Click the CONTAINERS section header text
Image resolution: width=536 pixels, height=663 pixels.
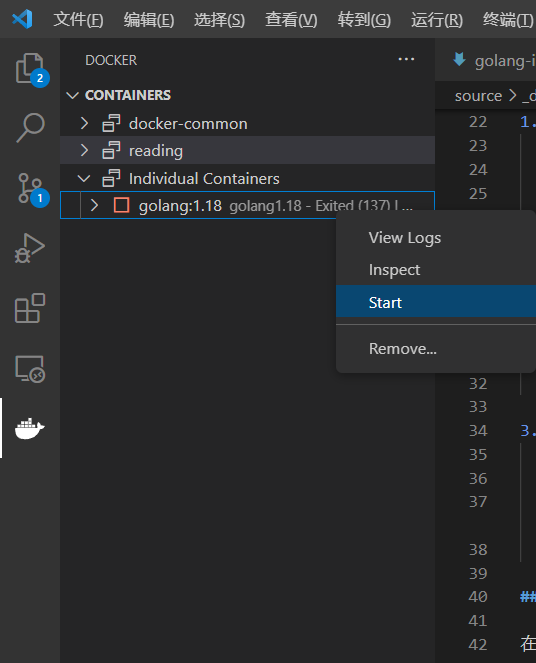pyautogui.click(x=128, y=96)
